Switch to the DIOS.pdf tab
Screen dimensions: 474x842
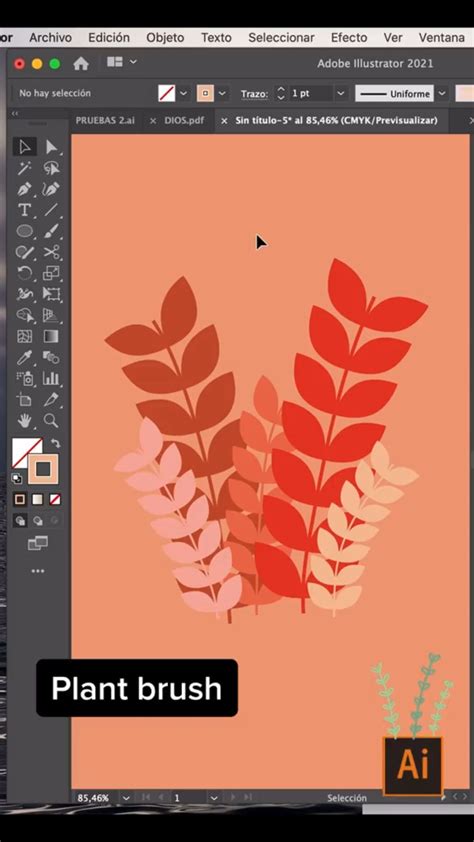(x=184, y=120)
